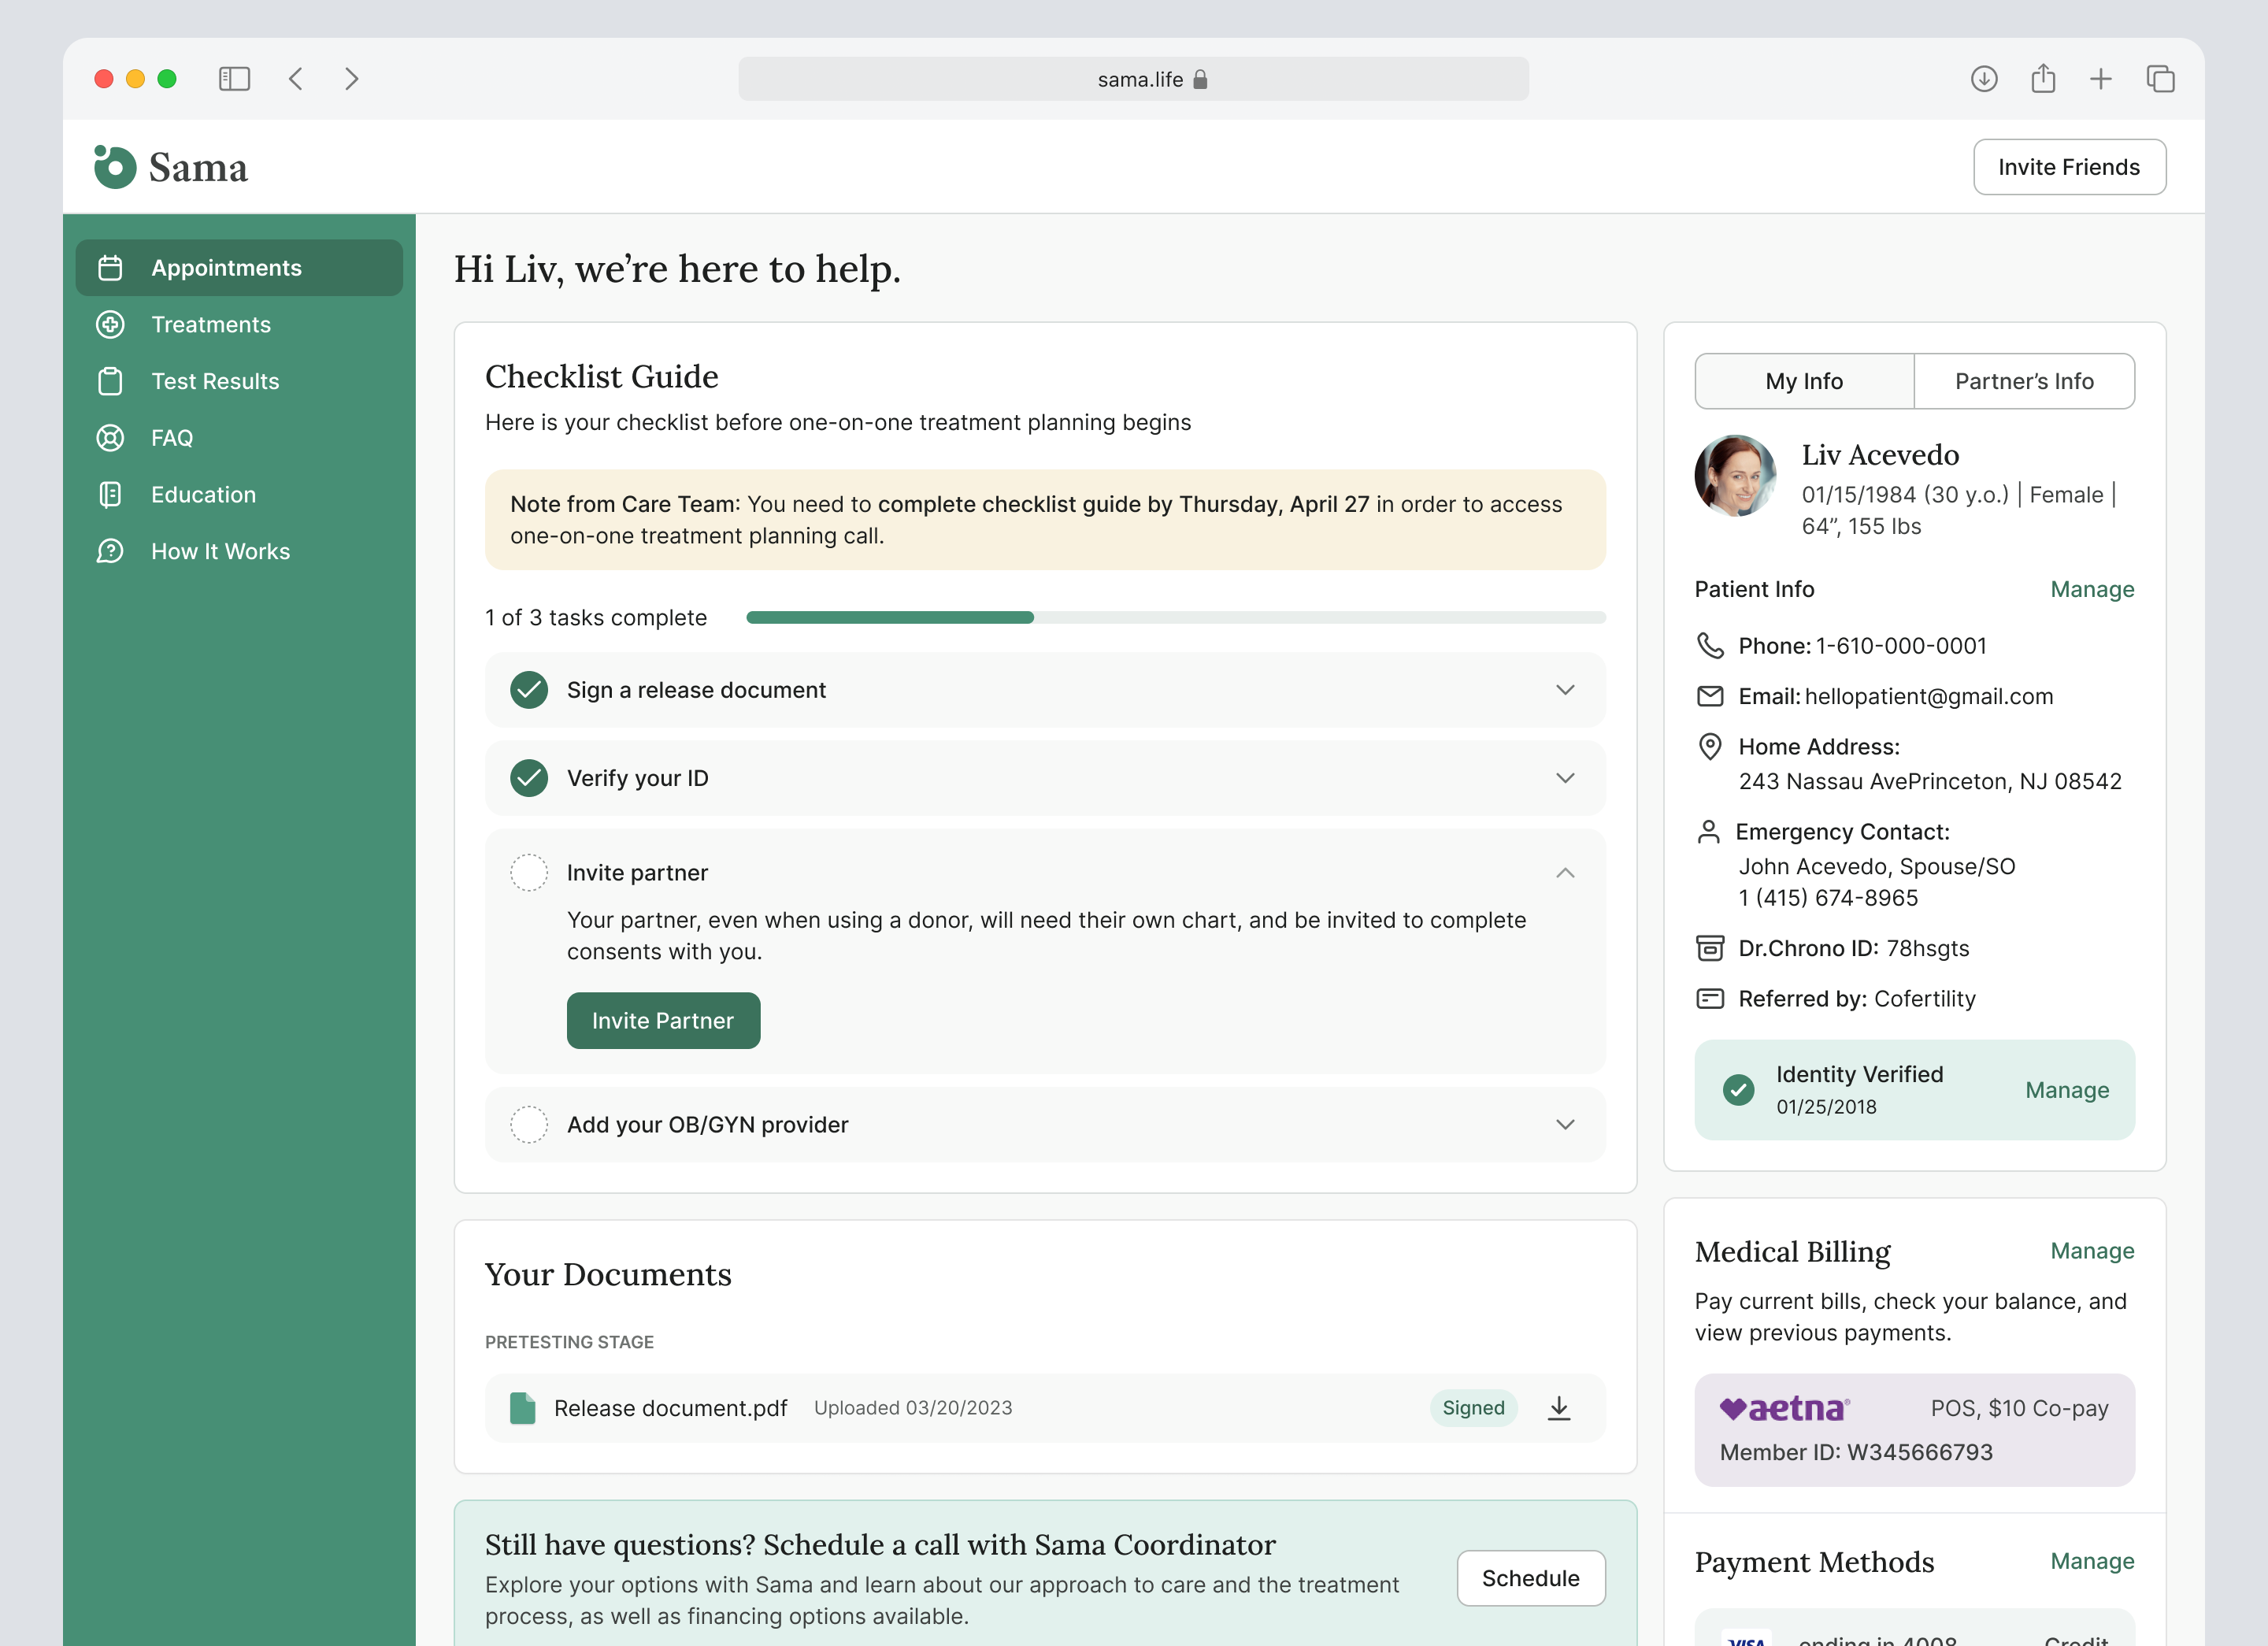Toggle the Verify your ID checkmark
2268x1646 pixels.
(529, 778)
